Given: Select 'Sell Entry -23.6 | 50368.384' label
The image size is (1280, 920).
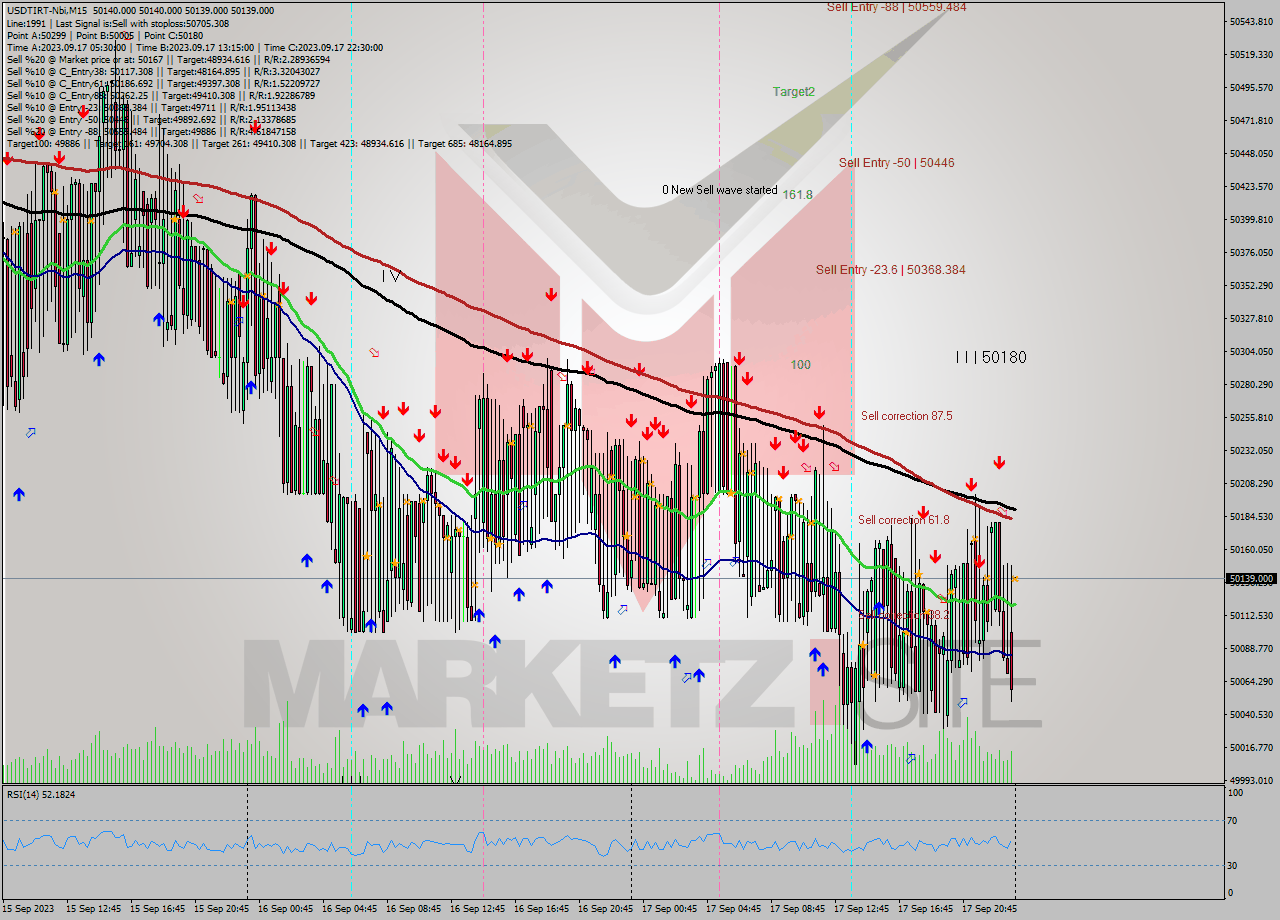Looking at the screenshot, I should point(890,270).
